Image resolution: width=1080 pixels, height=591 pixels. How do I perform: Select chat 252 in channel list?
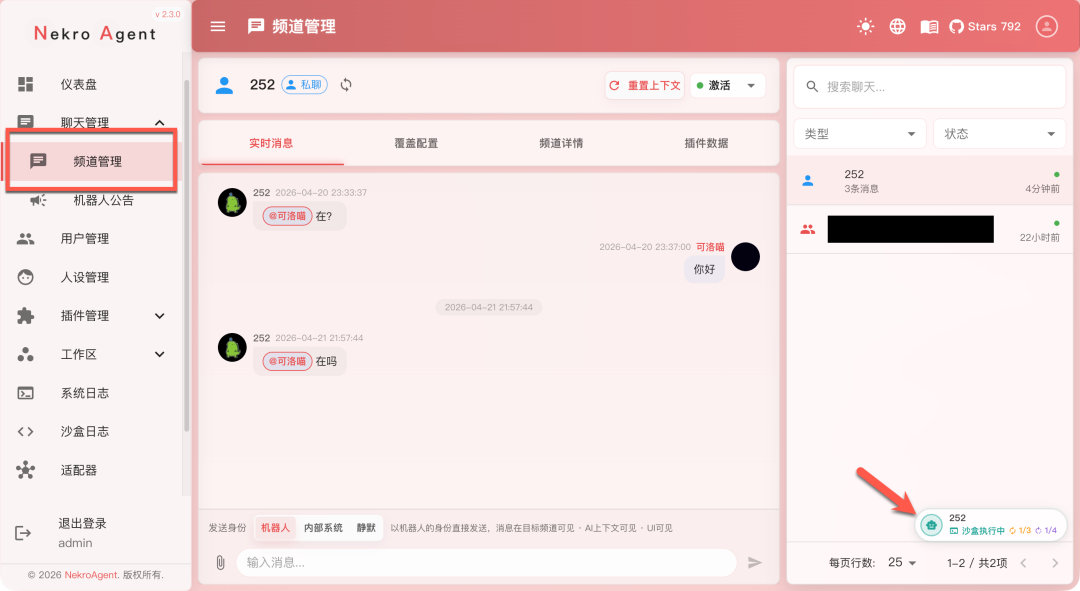coord(929,181)
